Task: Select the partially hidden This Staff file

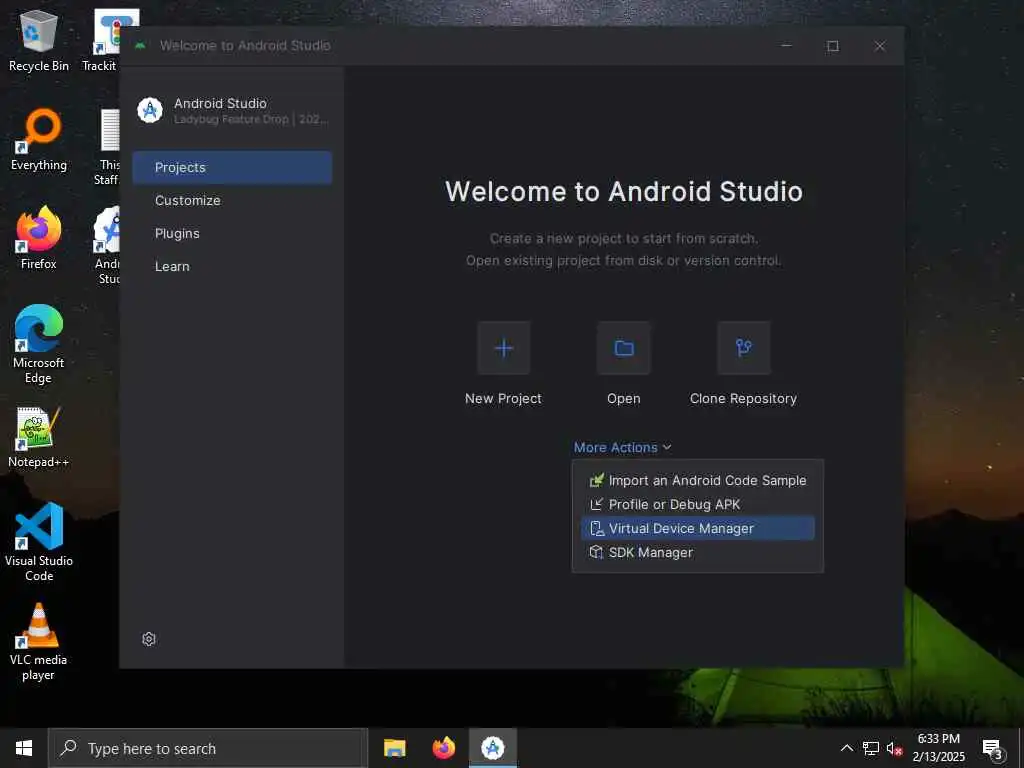Action: 107,147
